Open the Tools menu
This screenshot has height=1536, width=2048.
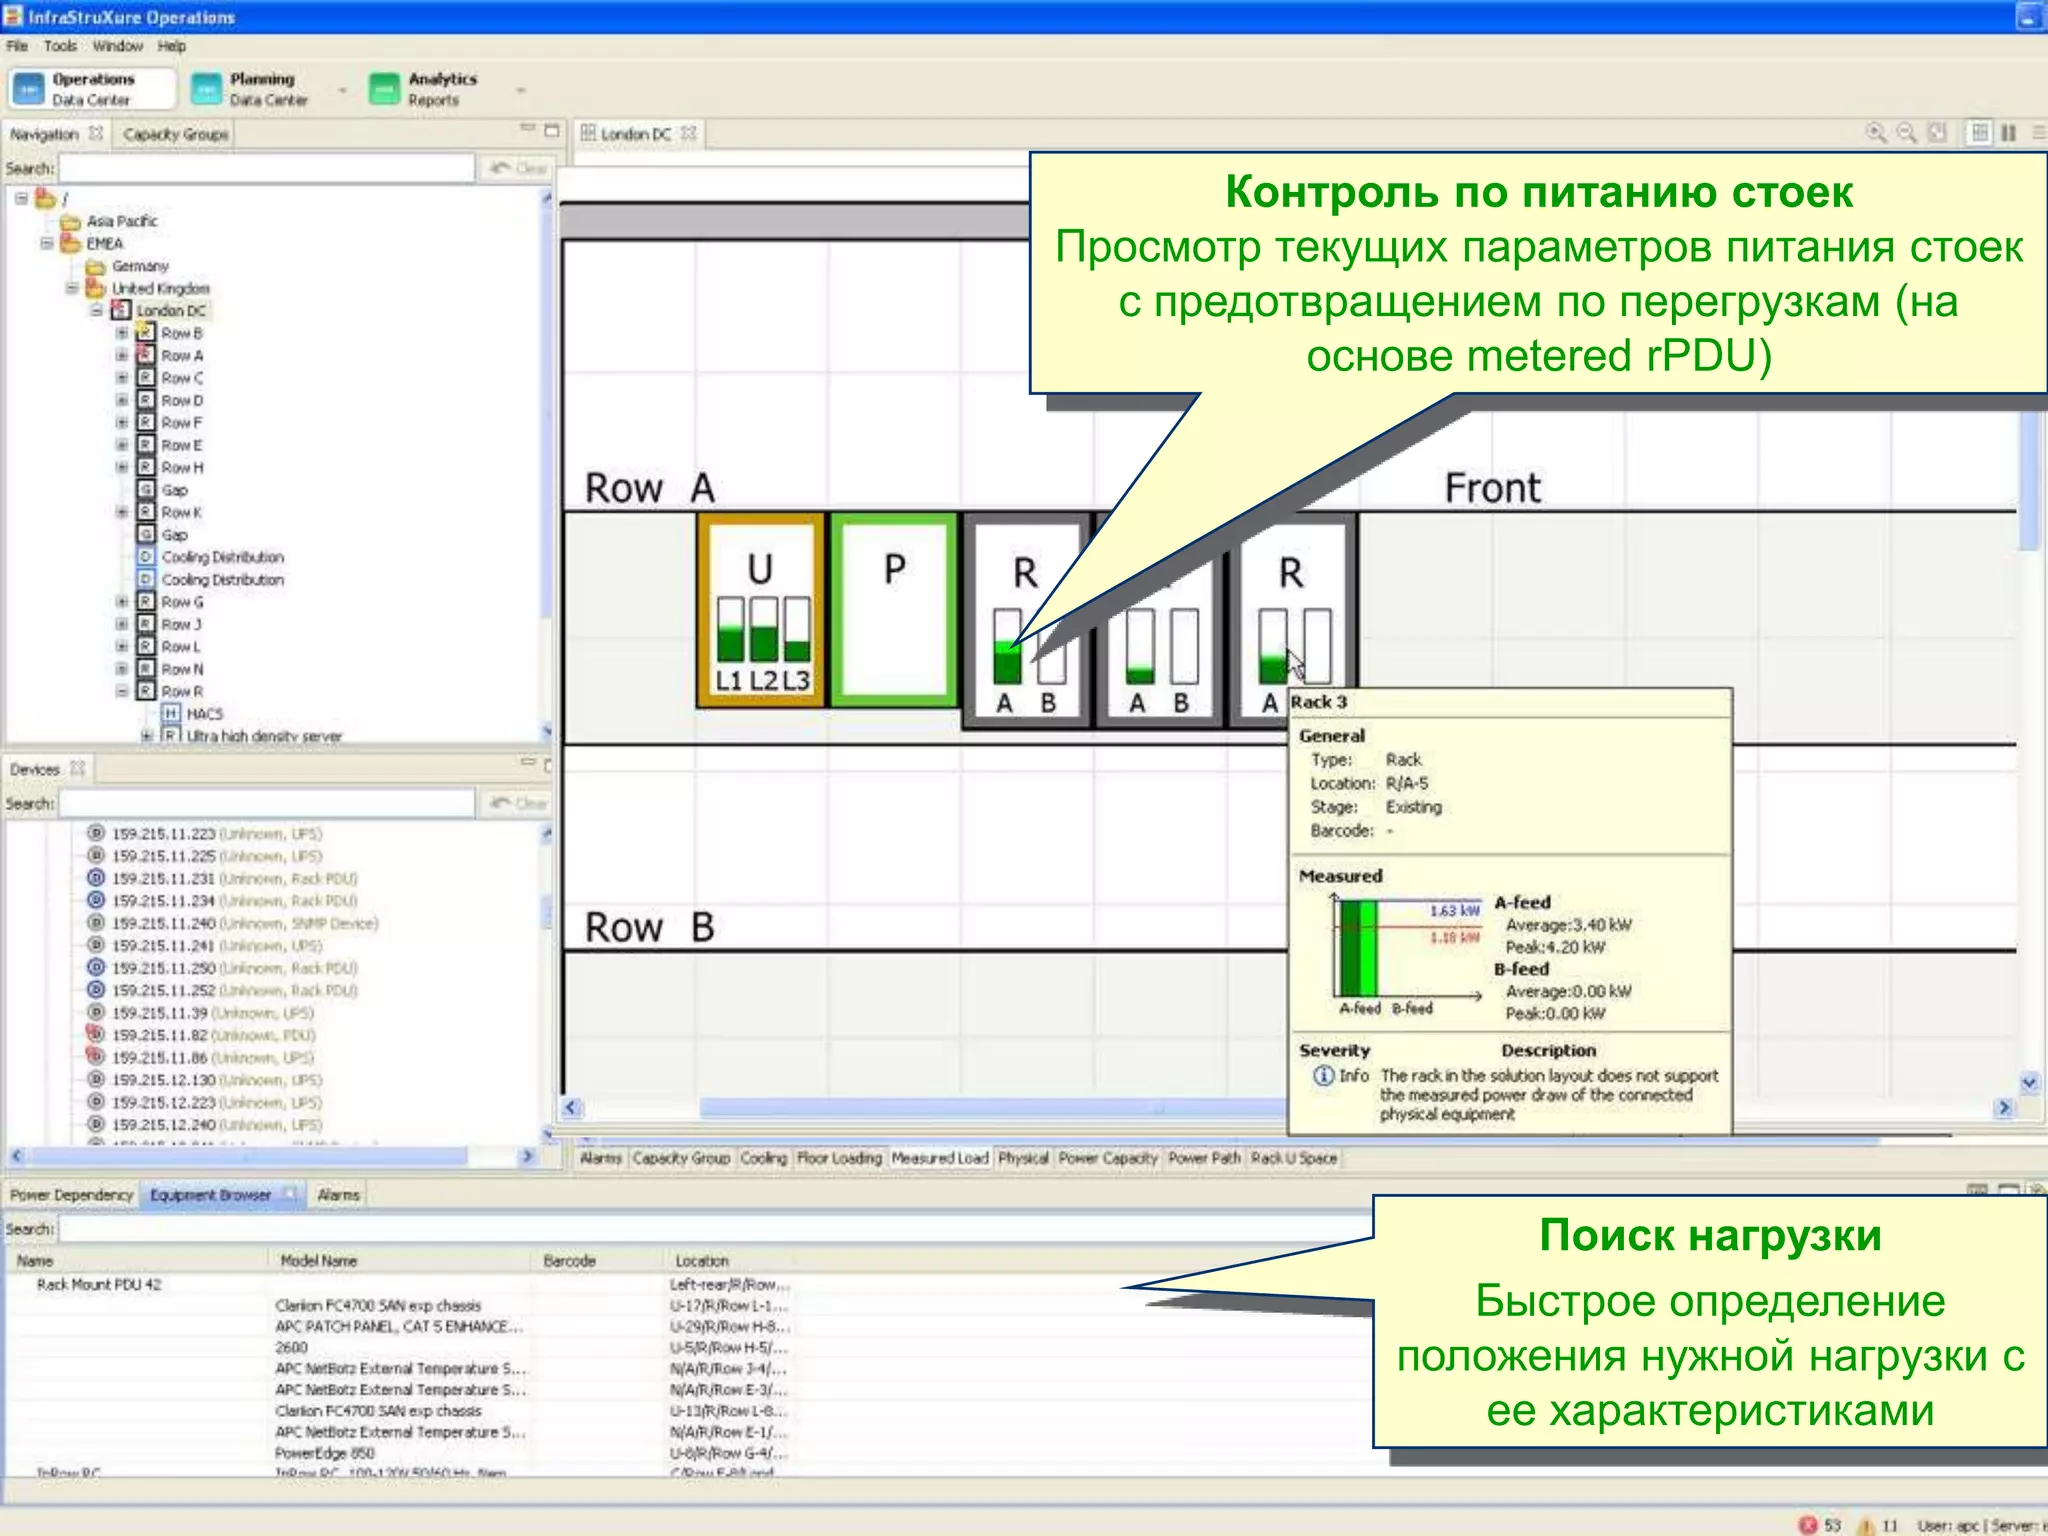click(x=60, y=46)
